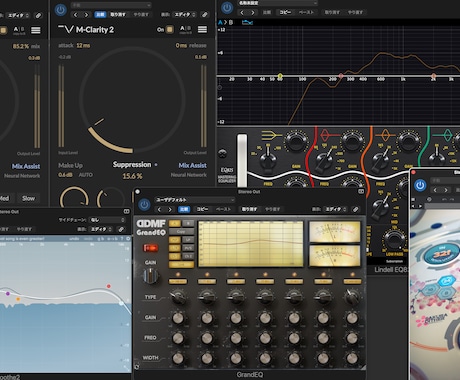Click the M/S mode button in GrandEQ
This screenshot has height=380, width=460.
point(188,248)
